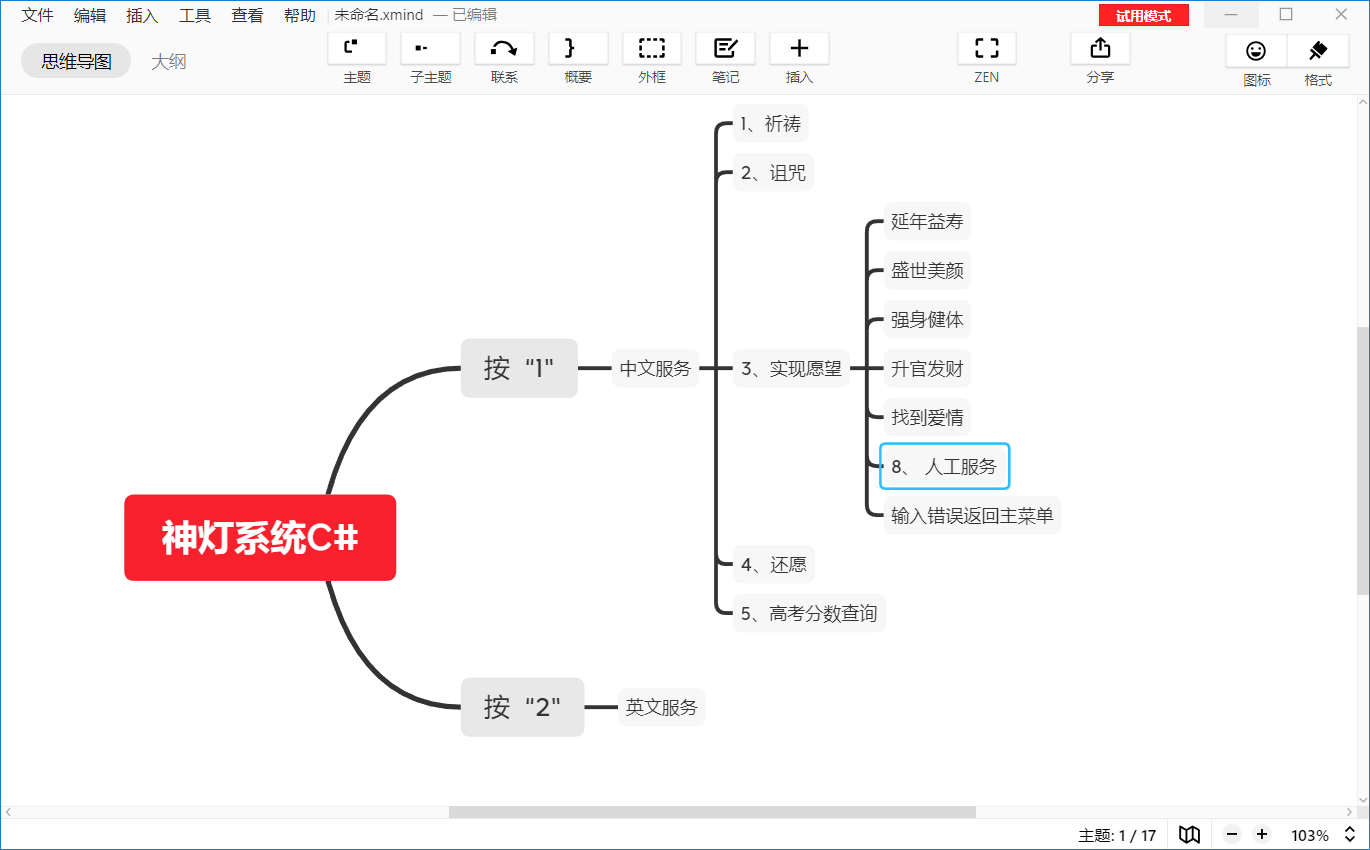The width and height of the screenshot is (1370, 850).
Task: Select central topic 神灯系统C#
Action: (260, 538)
